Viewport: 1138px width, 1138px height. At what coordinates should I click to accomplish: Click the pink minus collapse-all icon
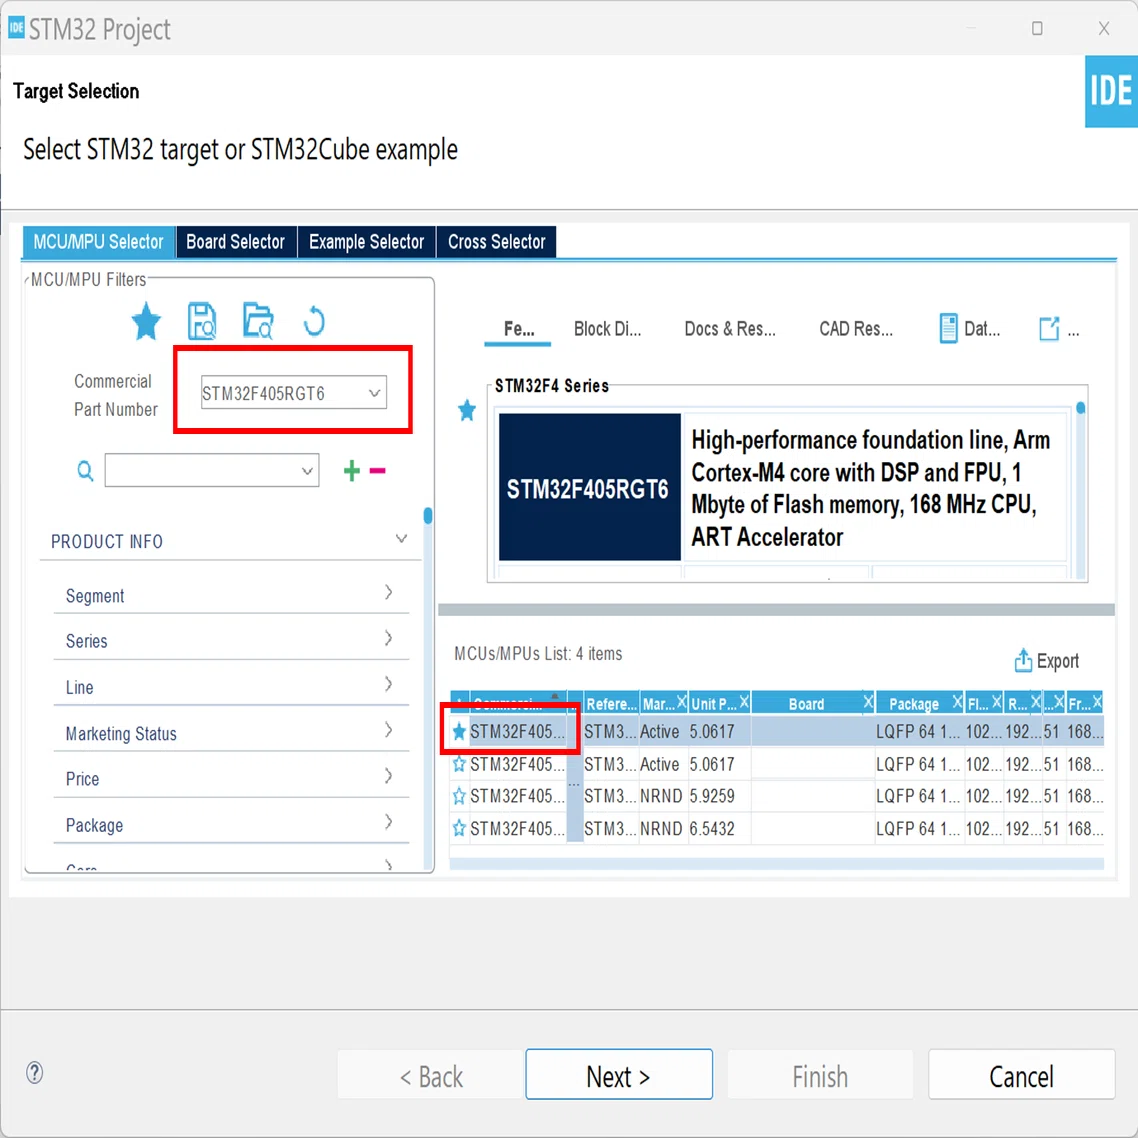[x=377, y=471]
